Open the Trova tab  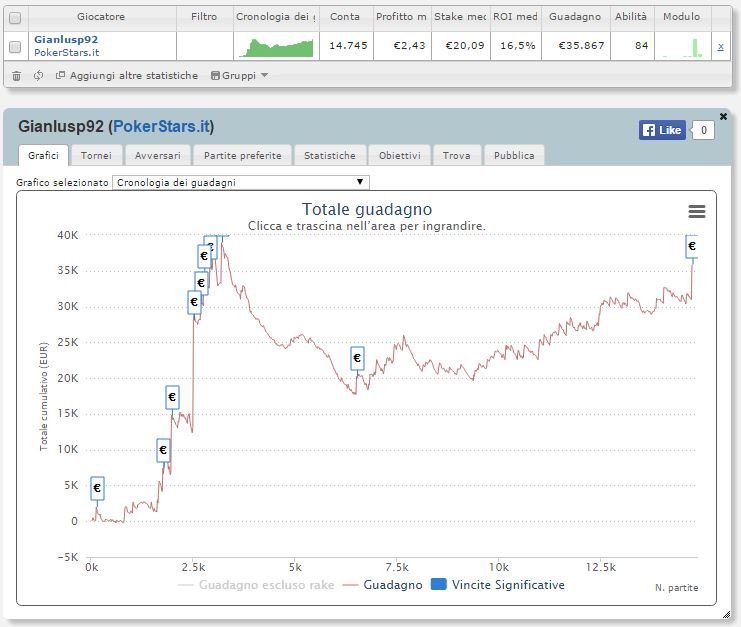click(457, 155)
